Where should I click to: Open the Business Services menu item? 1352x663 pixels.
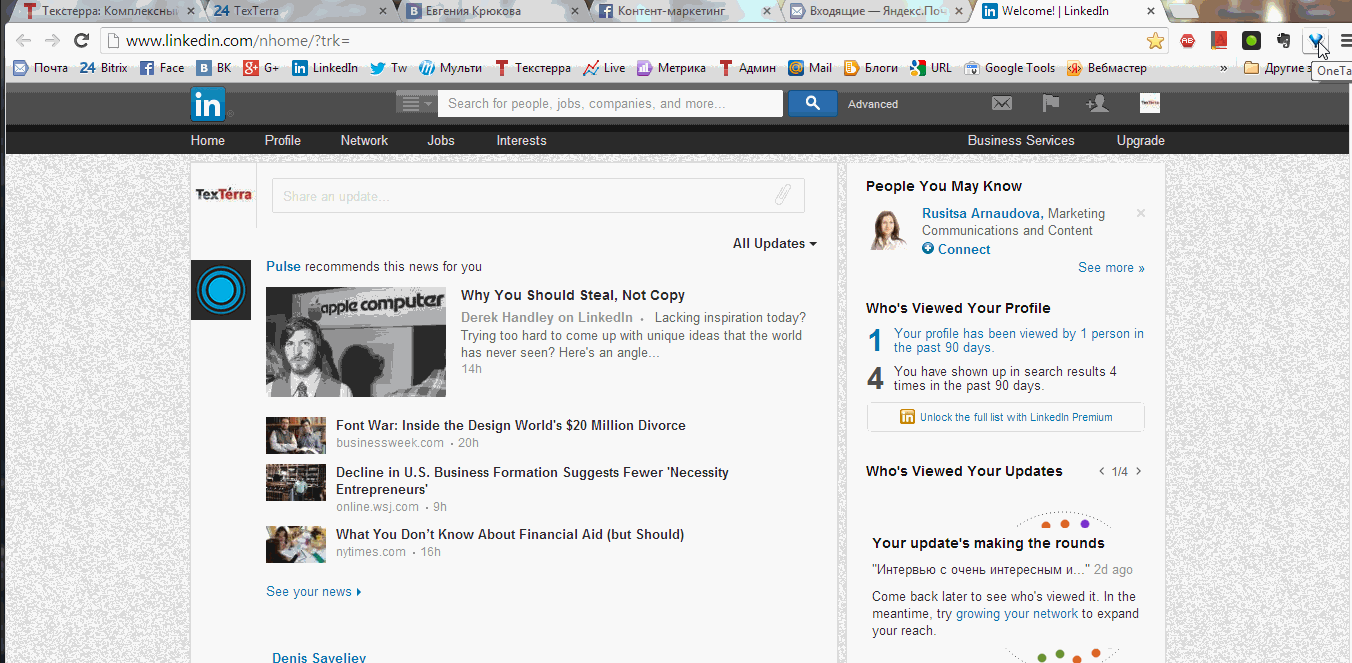1021,140
